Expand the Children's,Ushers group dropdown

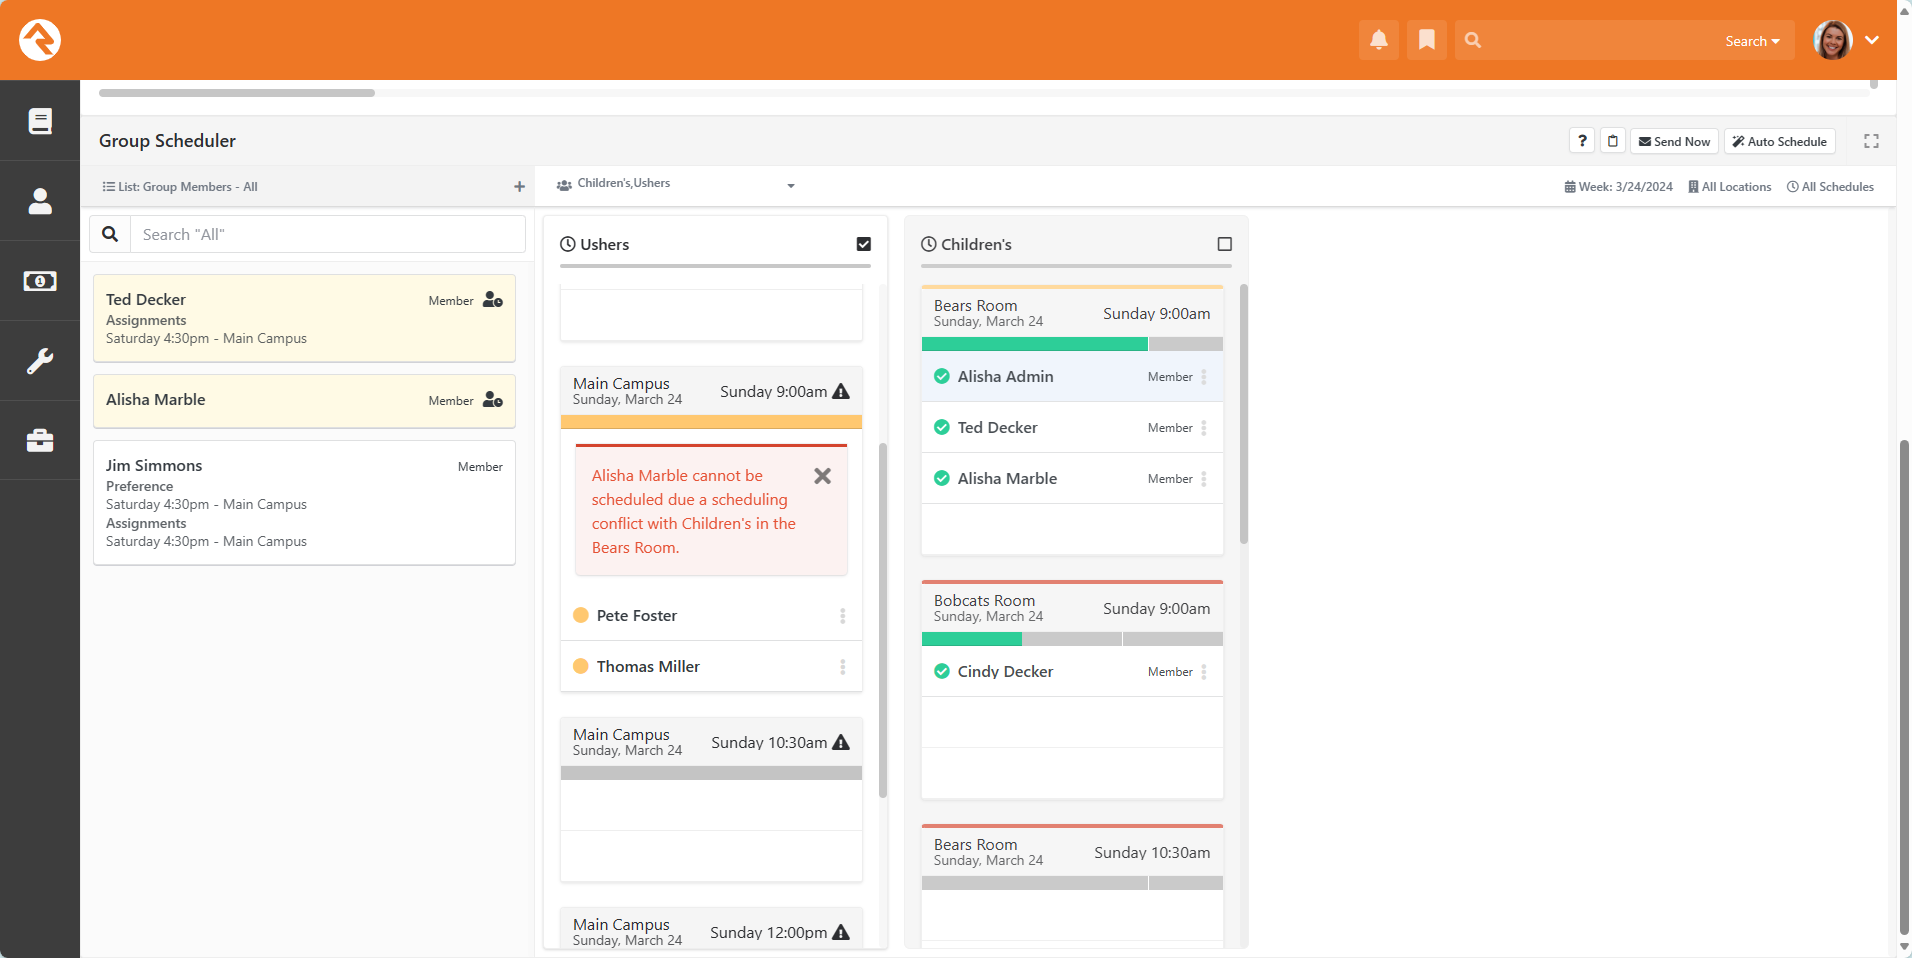pos(790,186)
